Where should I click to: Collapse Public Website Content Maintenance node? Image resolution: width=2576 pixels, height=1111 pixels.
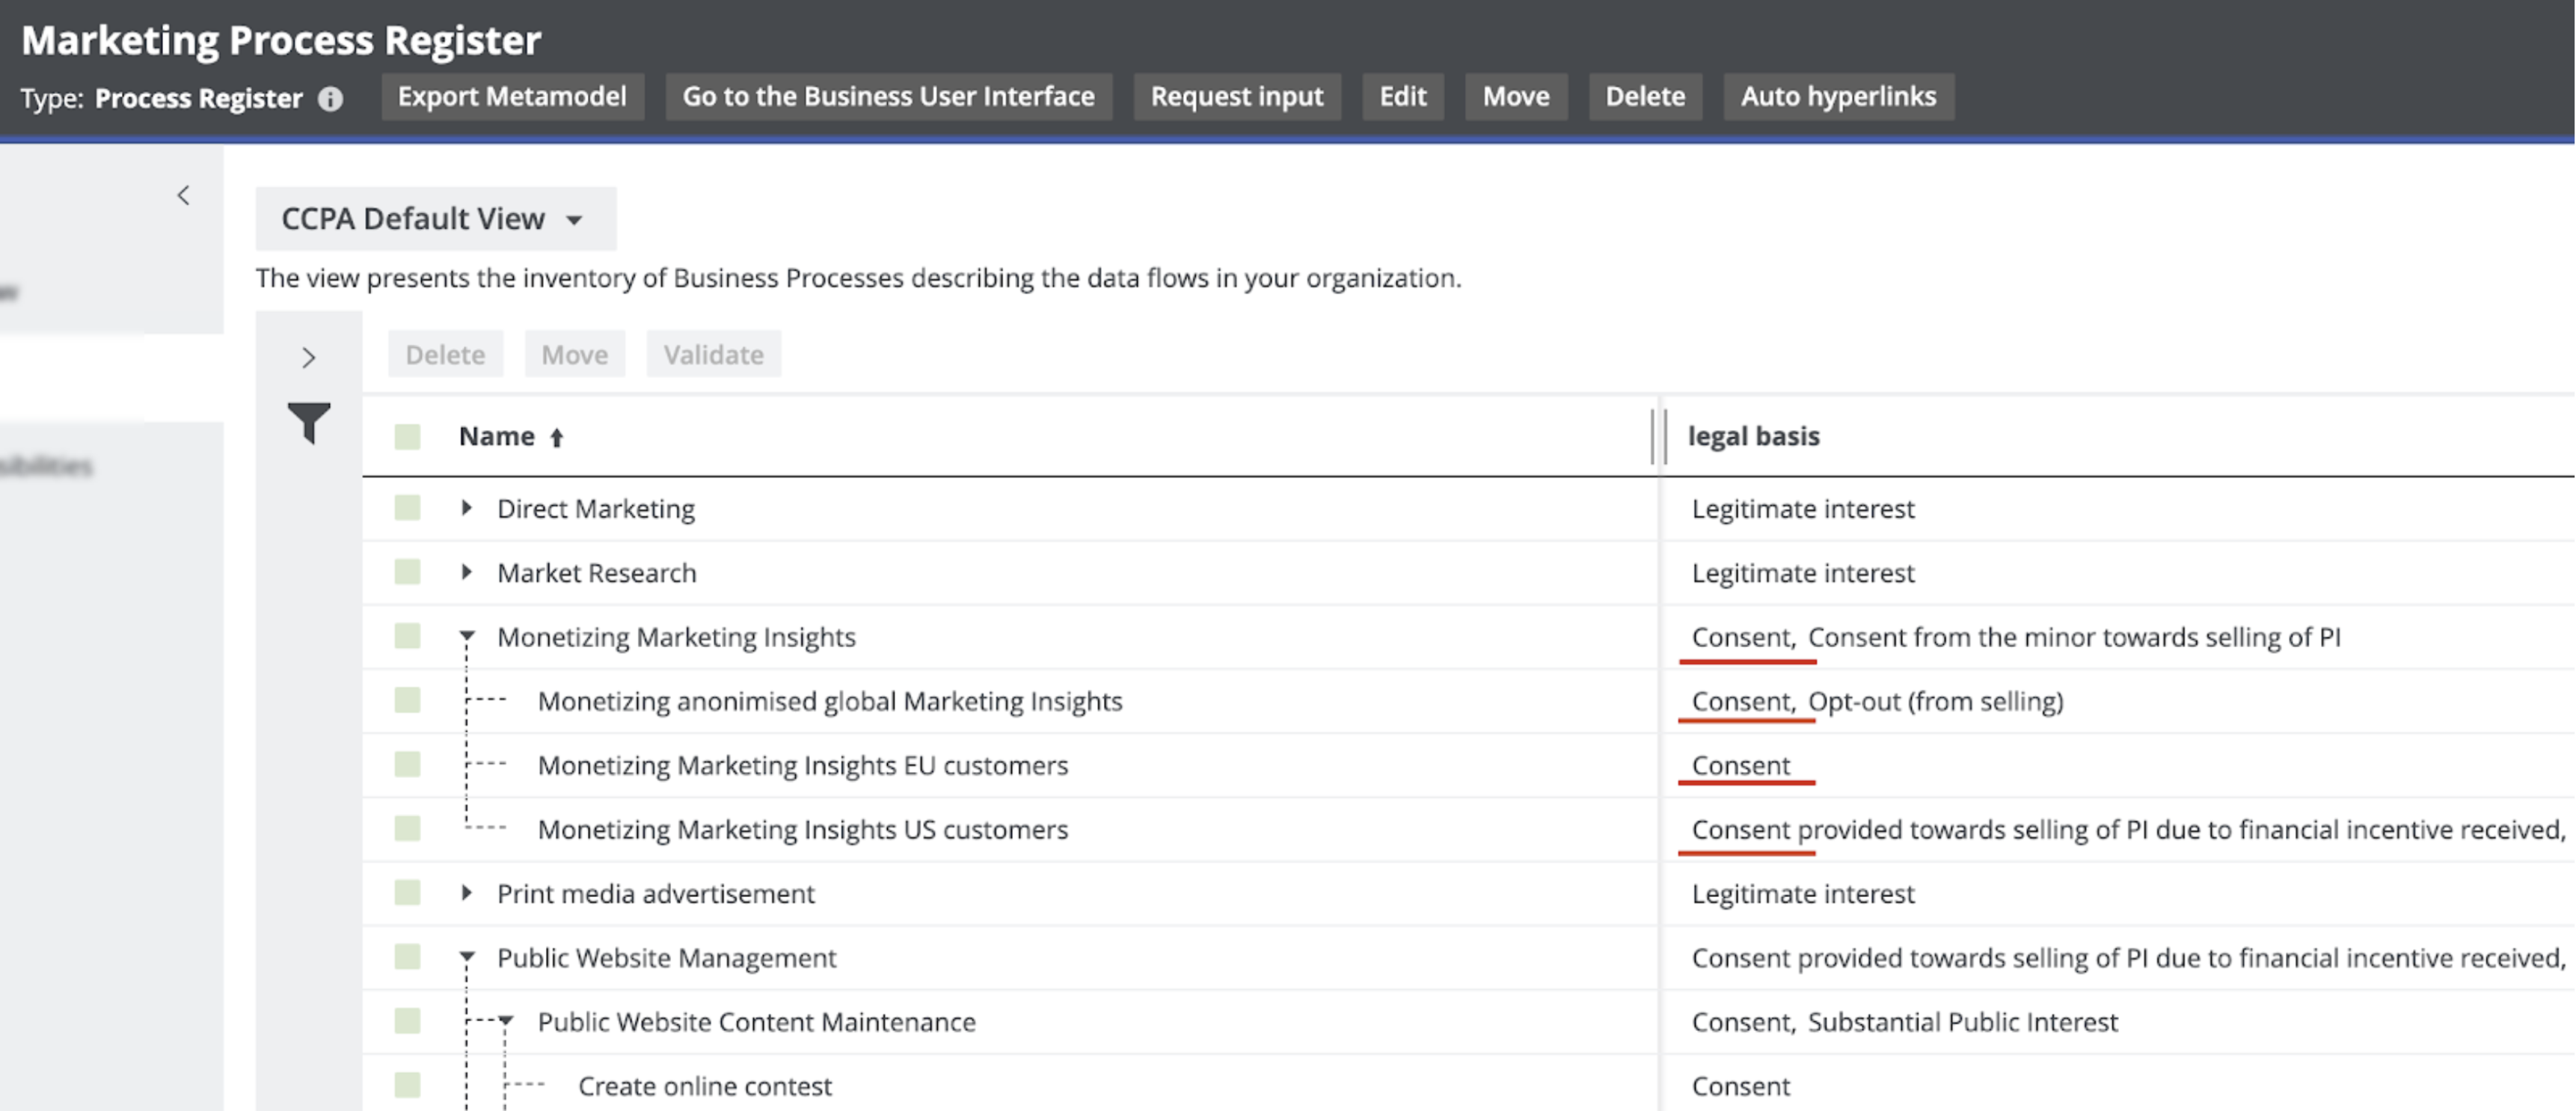pos(506,1021)
